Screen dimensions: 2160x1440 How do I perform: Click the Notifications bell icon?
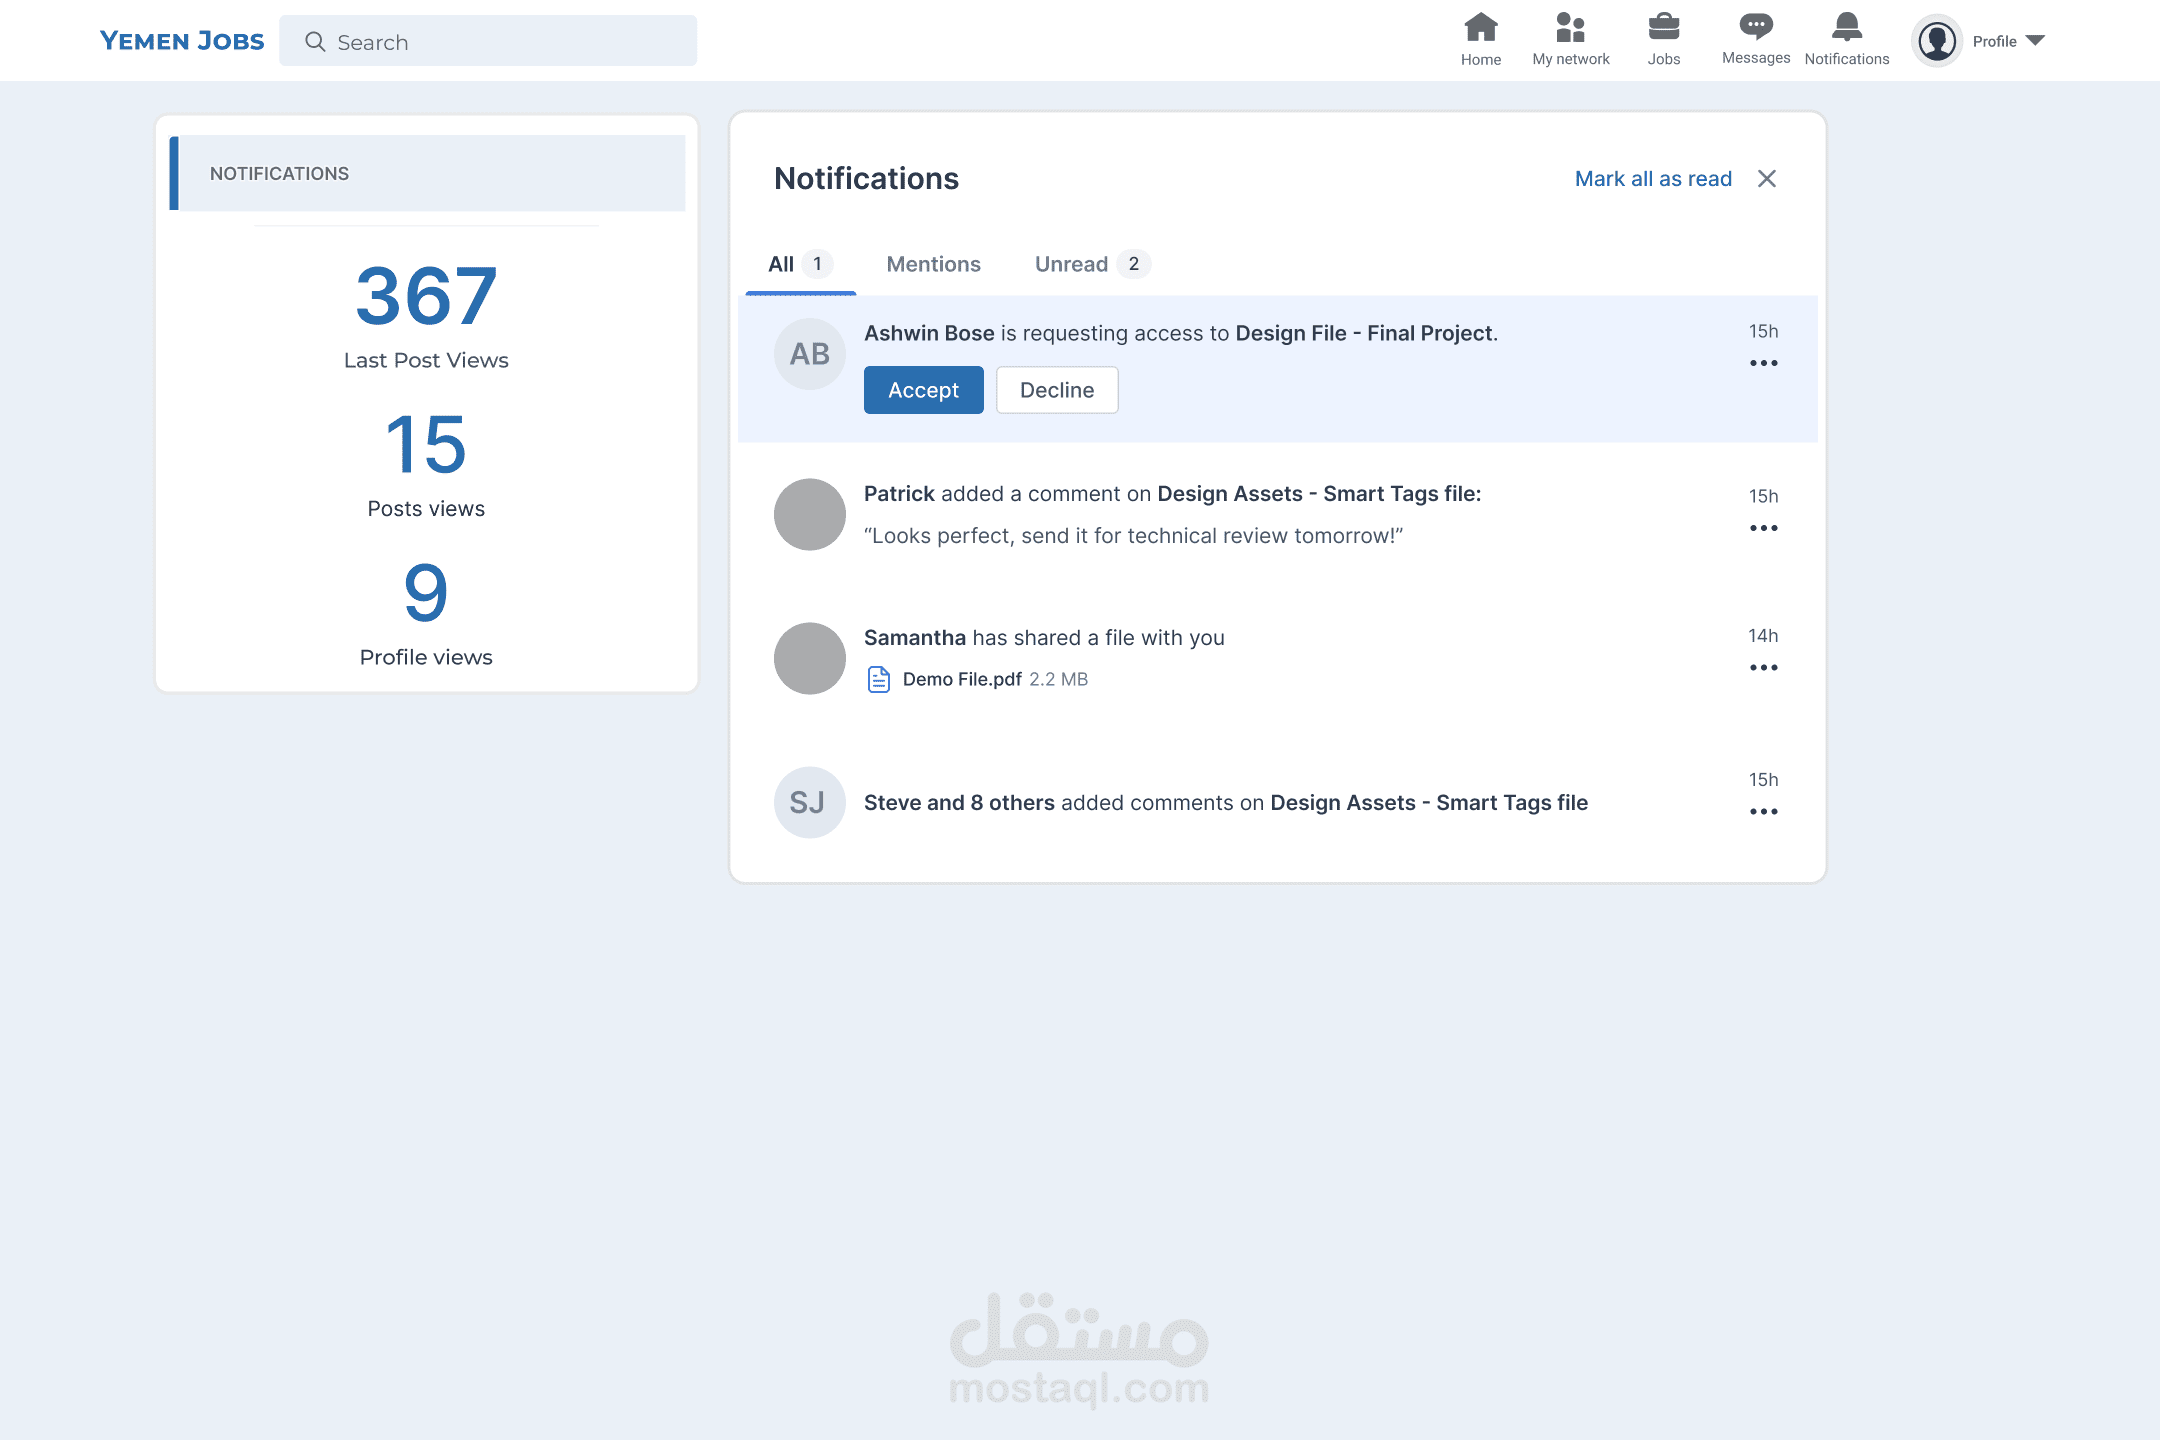point(1846,28)
